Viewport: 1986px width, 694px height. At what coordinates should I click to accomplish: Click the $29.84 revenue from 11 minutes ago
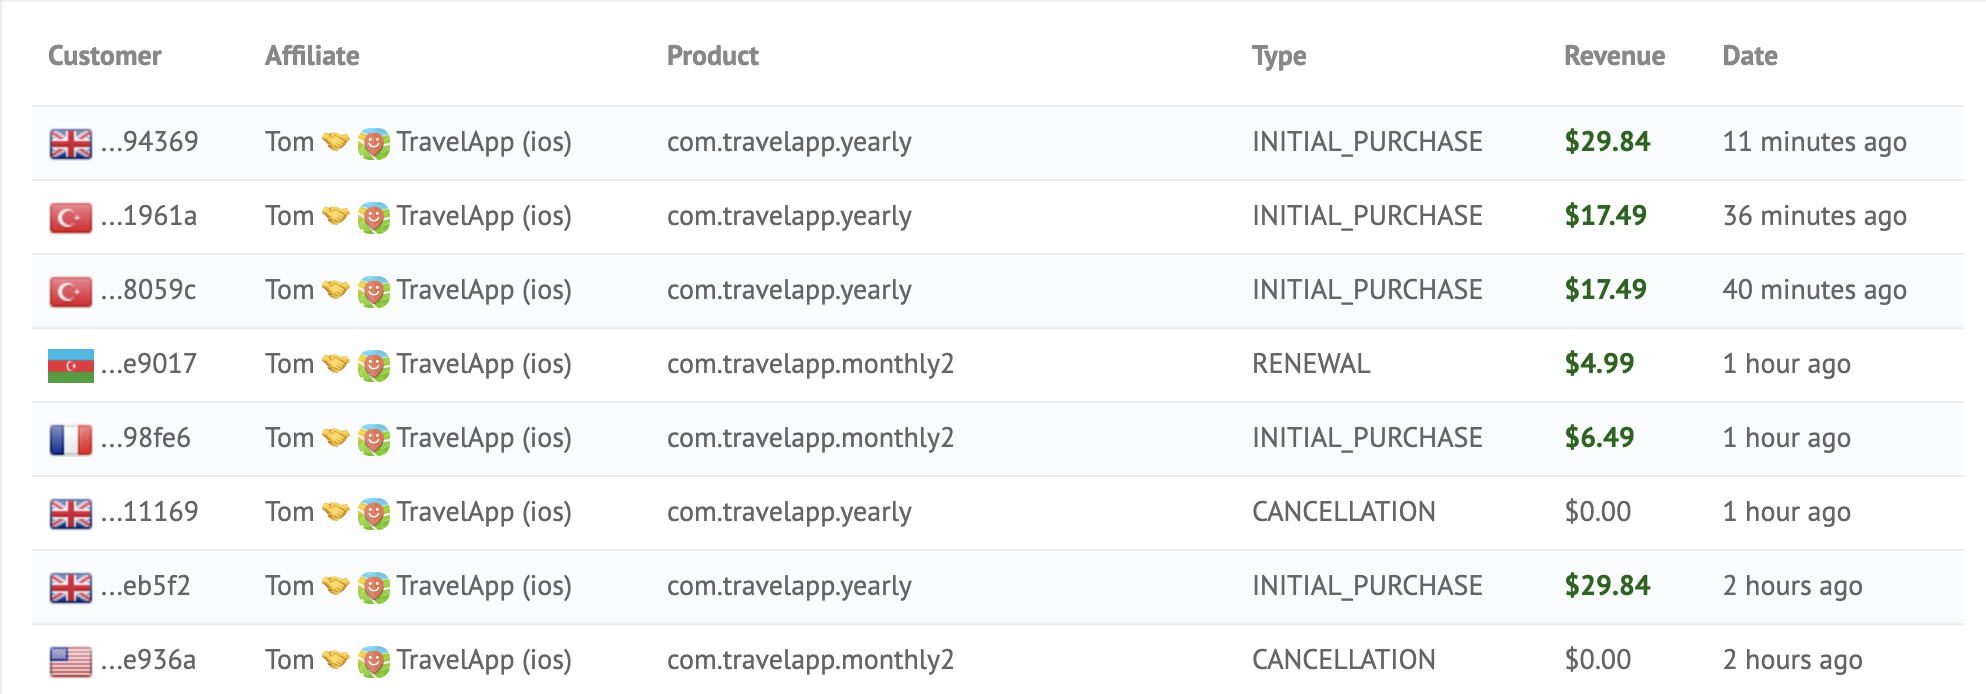click(1607, 142)
